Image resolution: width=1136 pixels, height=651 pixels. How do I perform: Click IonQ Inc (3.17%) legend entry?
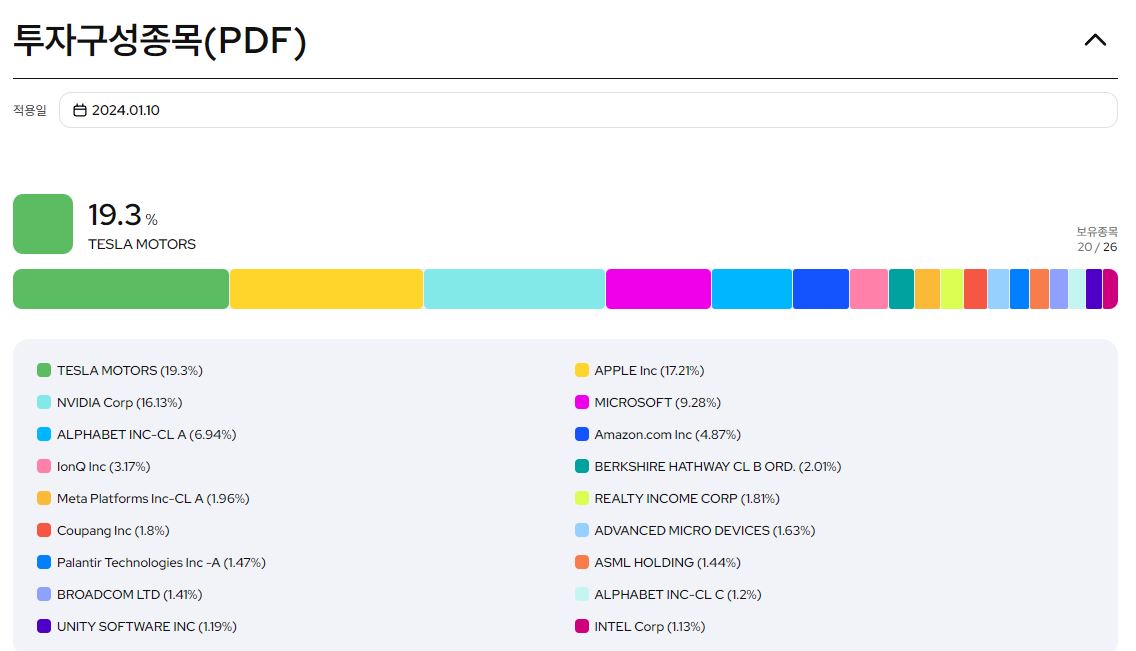[93, 466]
